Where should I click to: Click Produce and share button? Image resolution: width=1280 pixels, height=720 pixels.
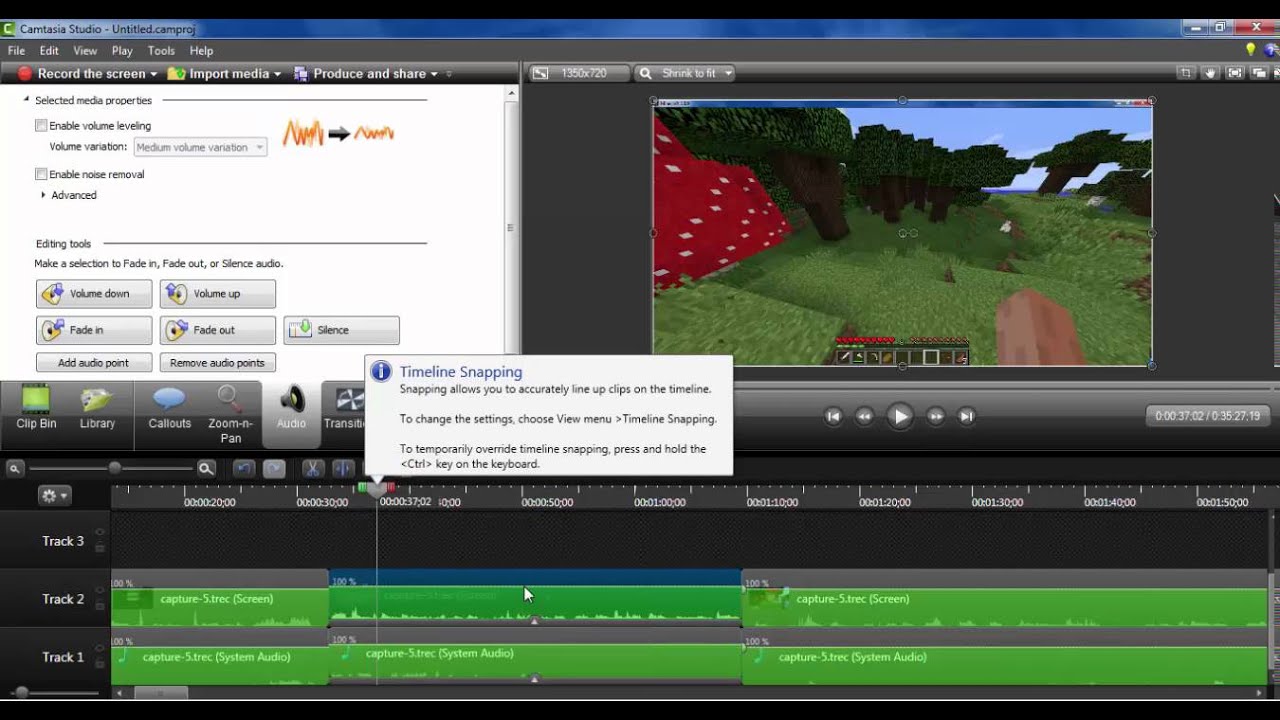(x=359, y=74)
